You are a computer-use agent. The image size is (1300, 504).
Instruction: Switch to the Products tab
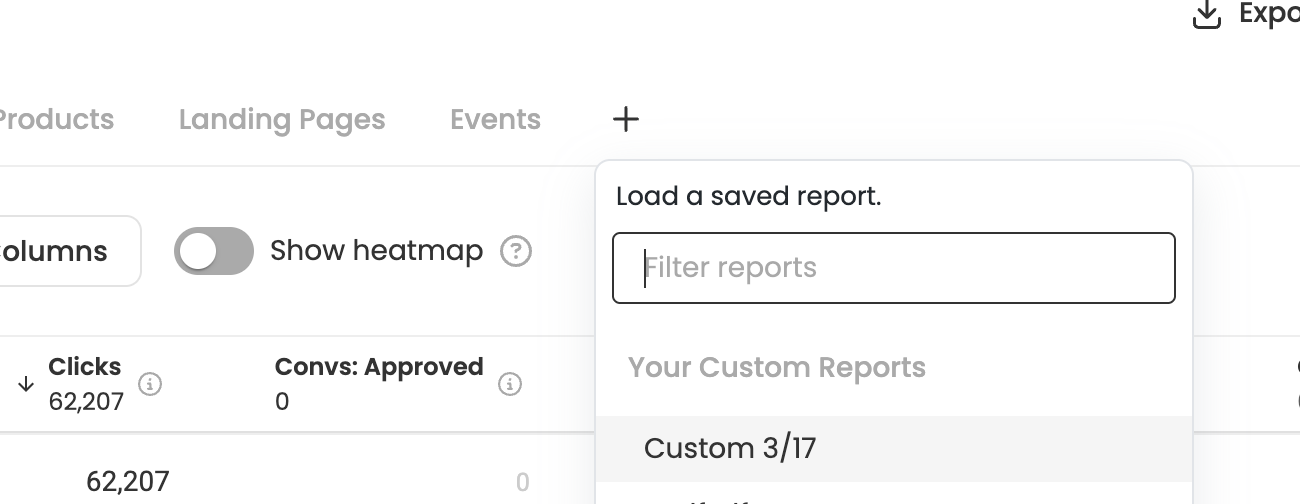pyautogui.click(x=55, y=119)
